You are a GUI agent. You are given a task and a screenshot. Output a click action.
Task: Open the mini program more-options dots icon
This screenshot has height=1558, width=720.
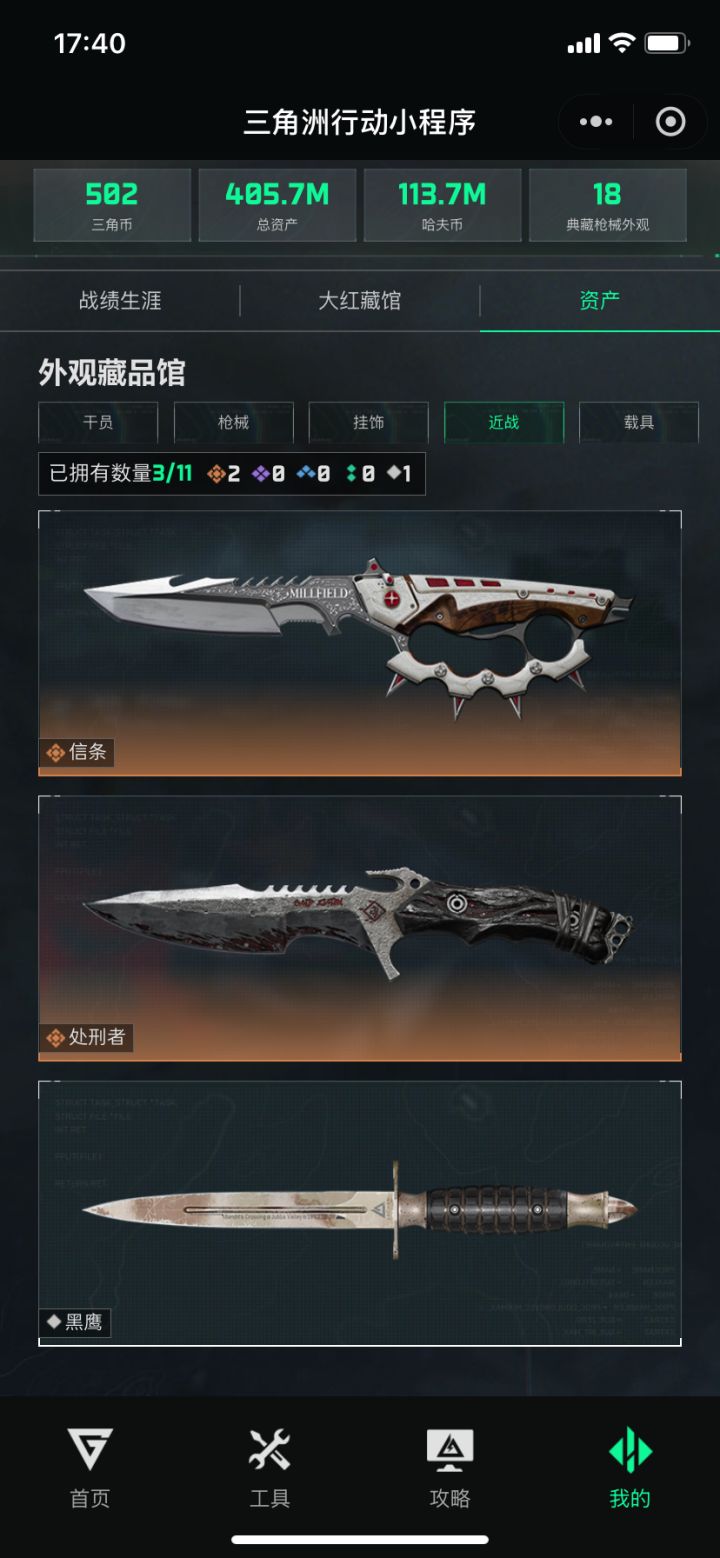pos(596,122)
